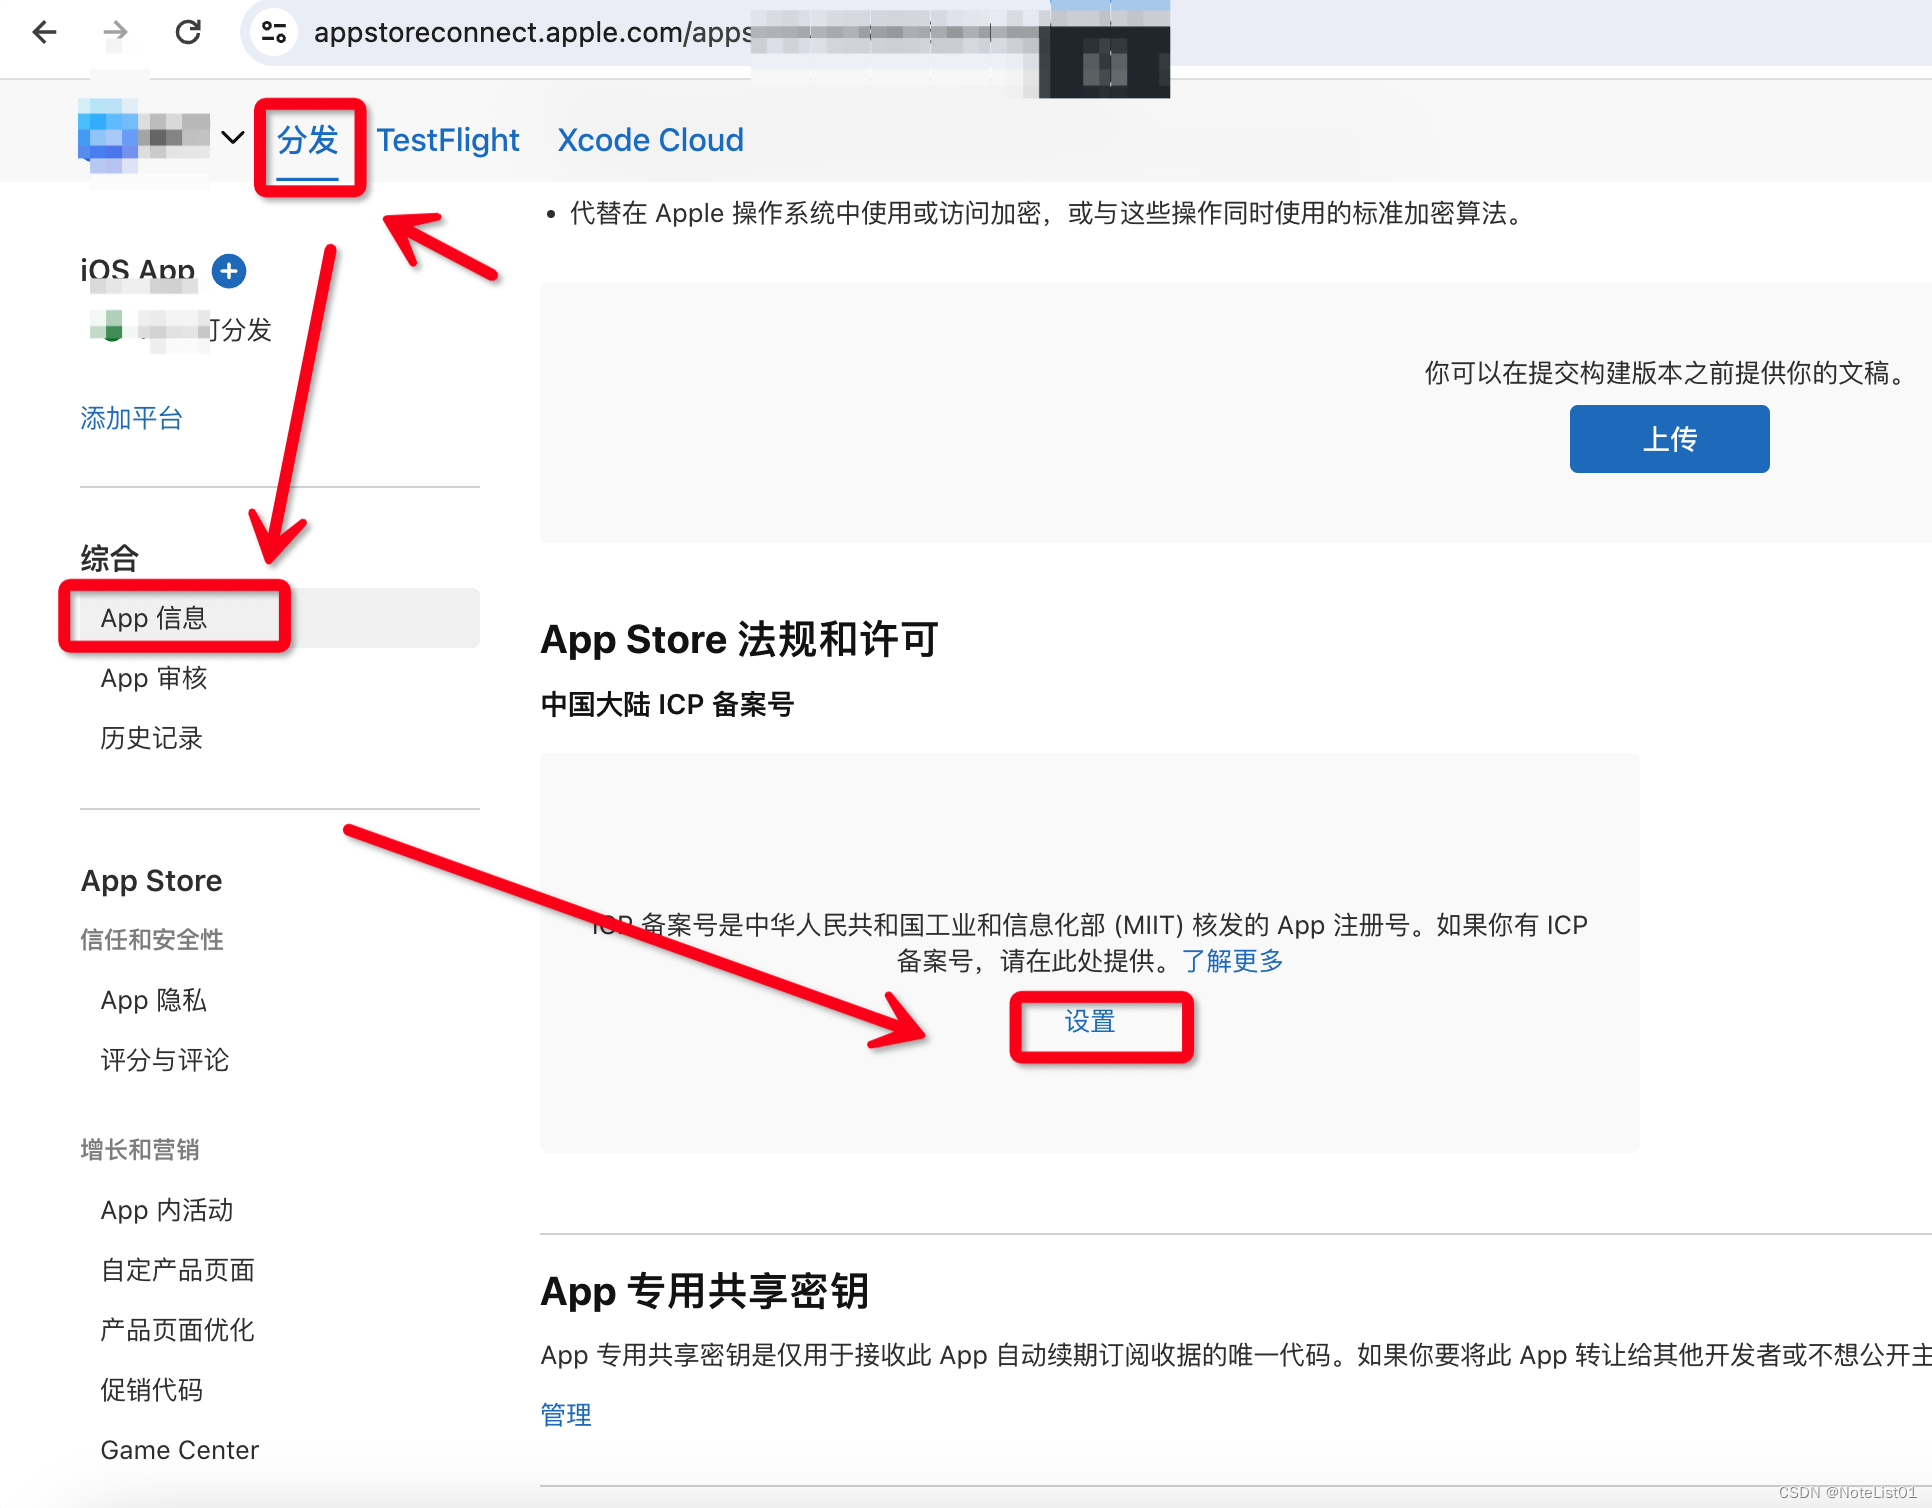Switch to the Xcode Cloud tab
The width and height of the screenshot is (1932, 1508).
[x=649, y=140]
